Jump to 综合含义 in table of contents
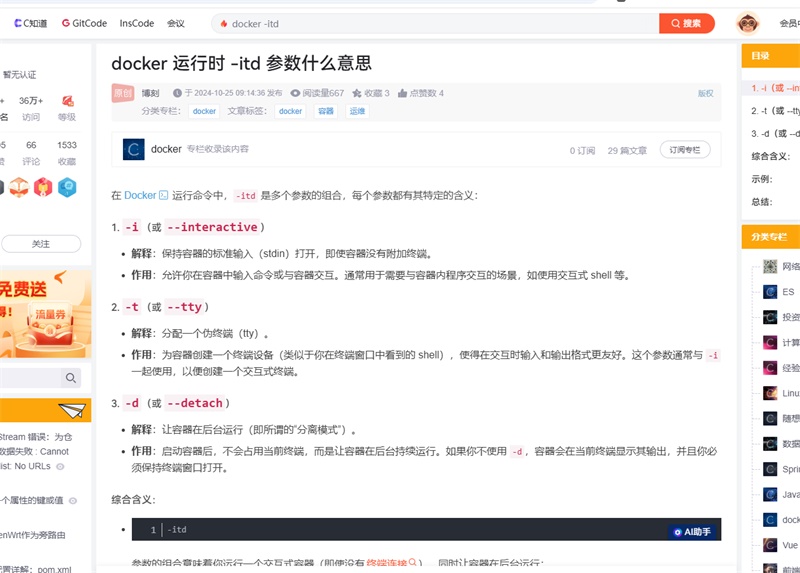Screen dimensions: 800x573 click(770, 156)
